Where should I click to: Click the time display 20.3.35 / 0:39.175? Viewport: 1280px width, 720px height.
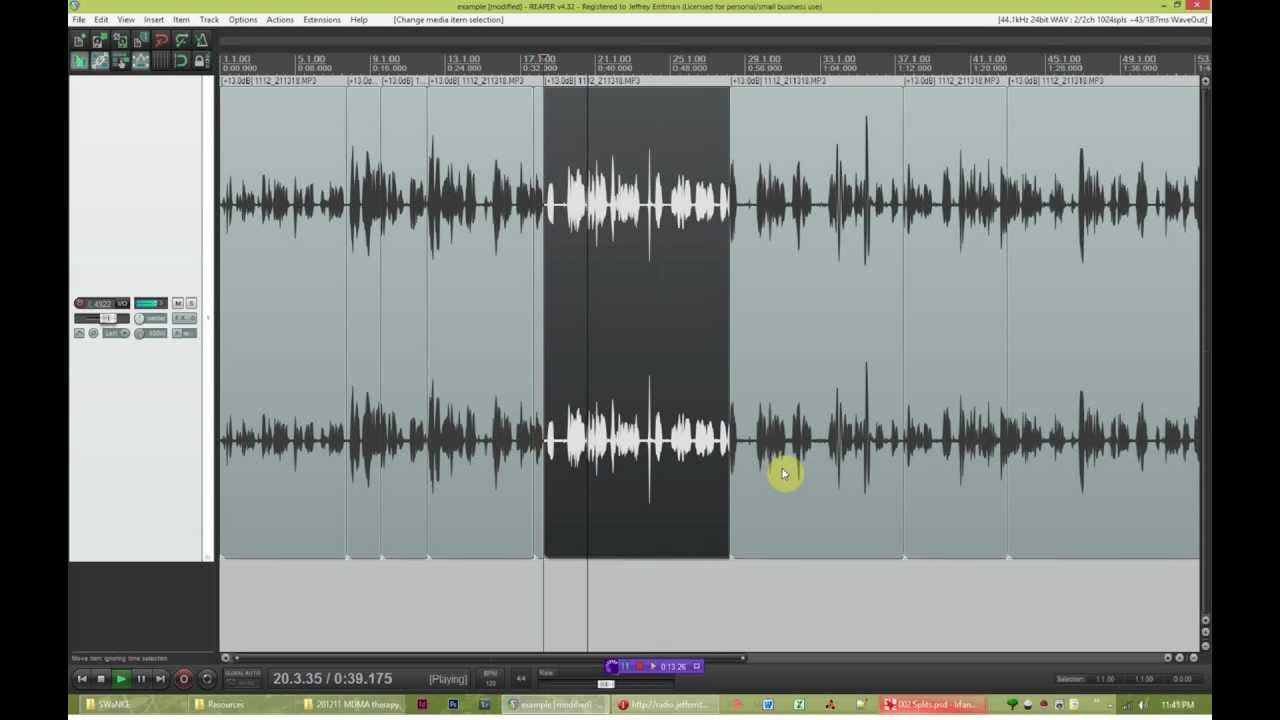pyautogui.click(x=332, y=679)
